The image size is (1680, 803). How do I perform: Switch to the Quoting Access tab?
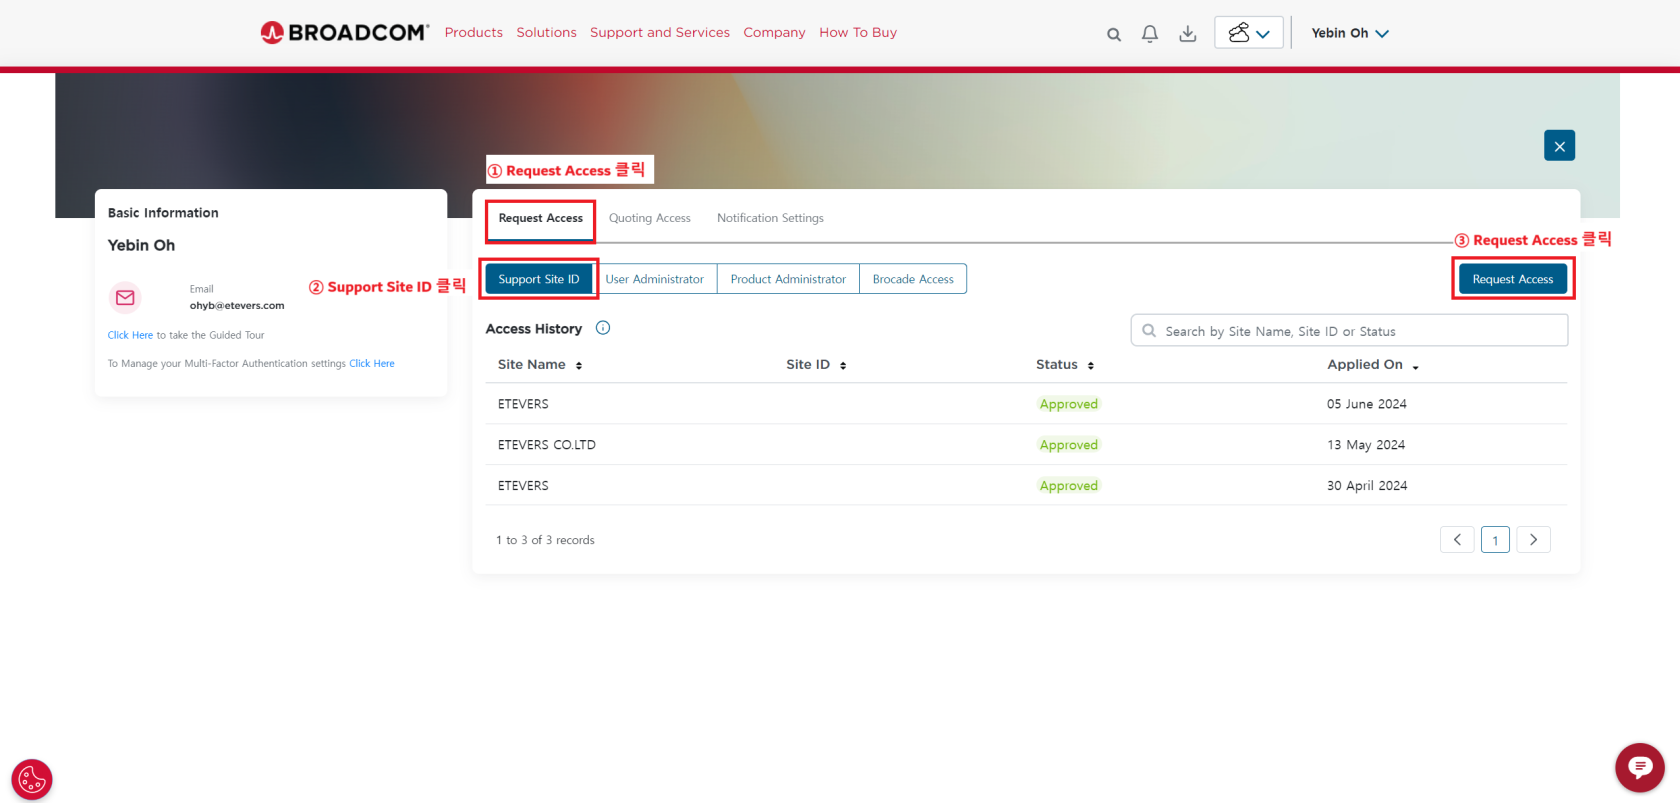[x=649, y=218]
